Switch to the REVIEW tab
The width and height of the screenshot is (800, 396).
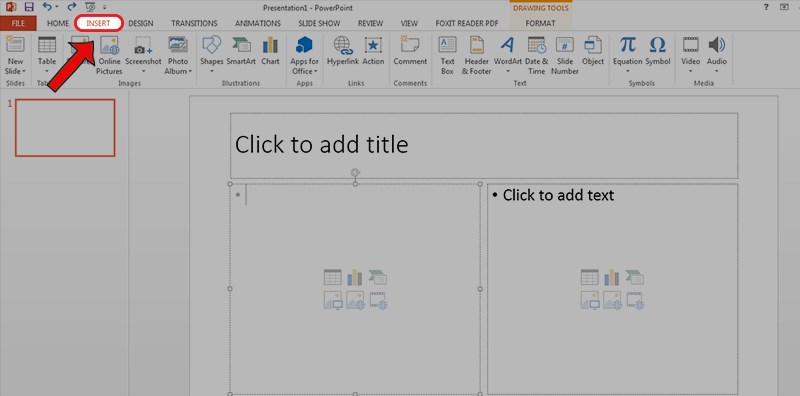[370, 23]
